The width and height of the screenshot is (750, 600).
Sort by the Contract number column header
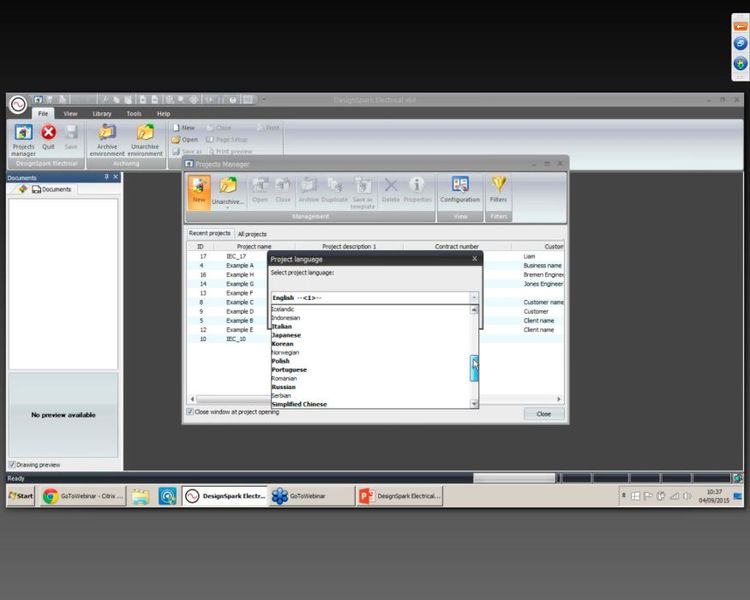pos(457,246)
